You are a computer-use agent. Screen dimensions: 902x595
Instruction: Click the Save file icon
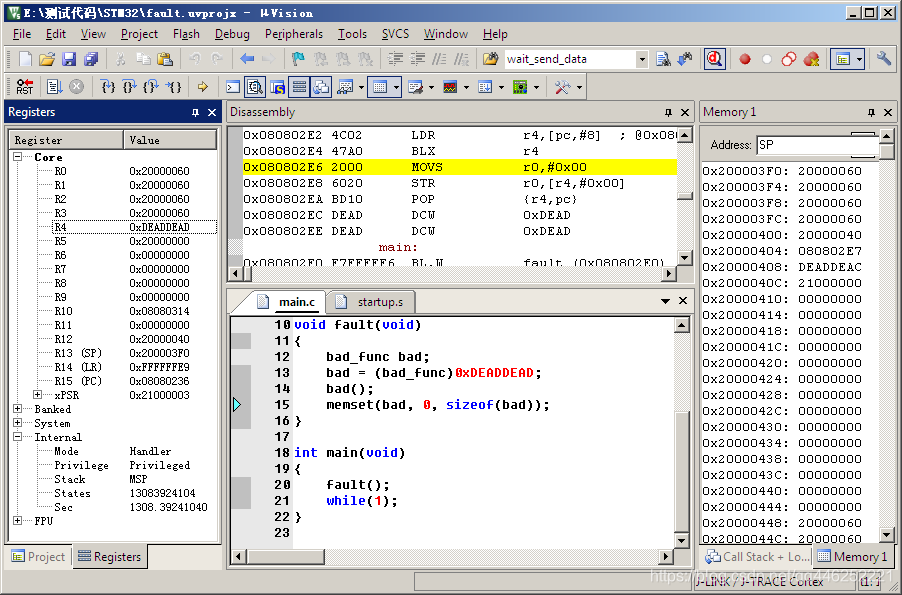point(69,59)
